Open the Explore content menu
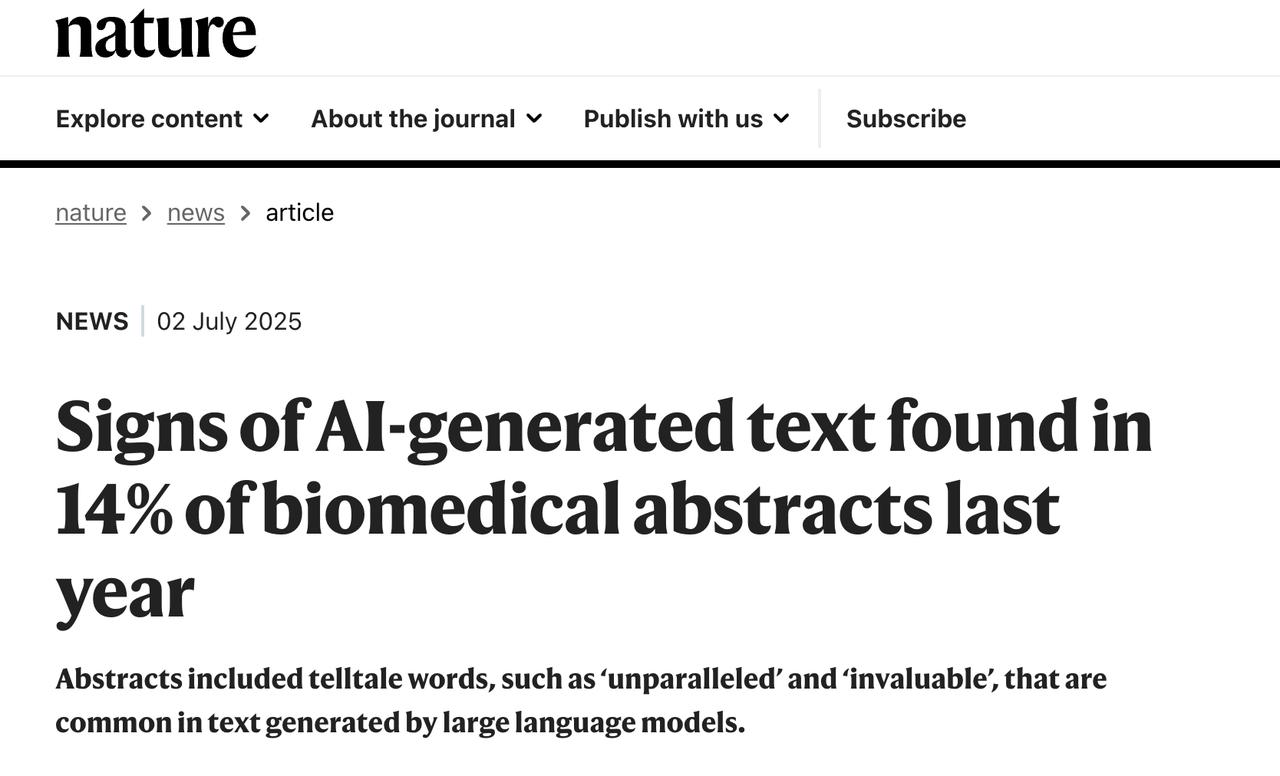This screenshot has width=1280, height=776. click(162, 119)
